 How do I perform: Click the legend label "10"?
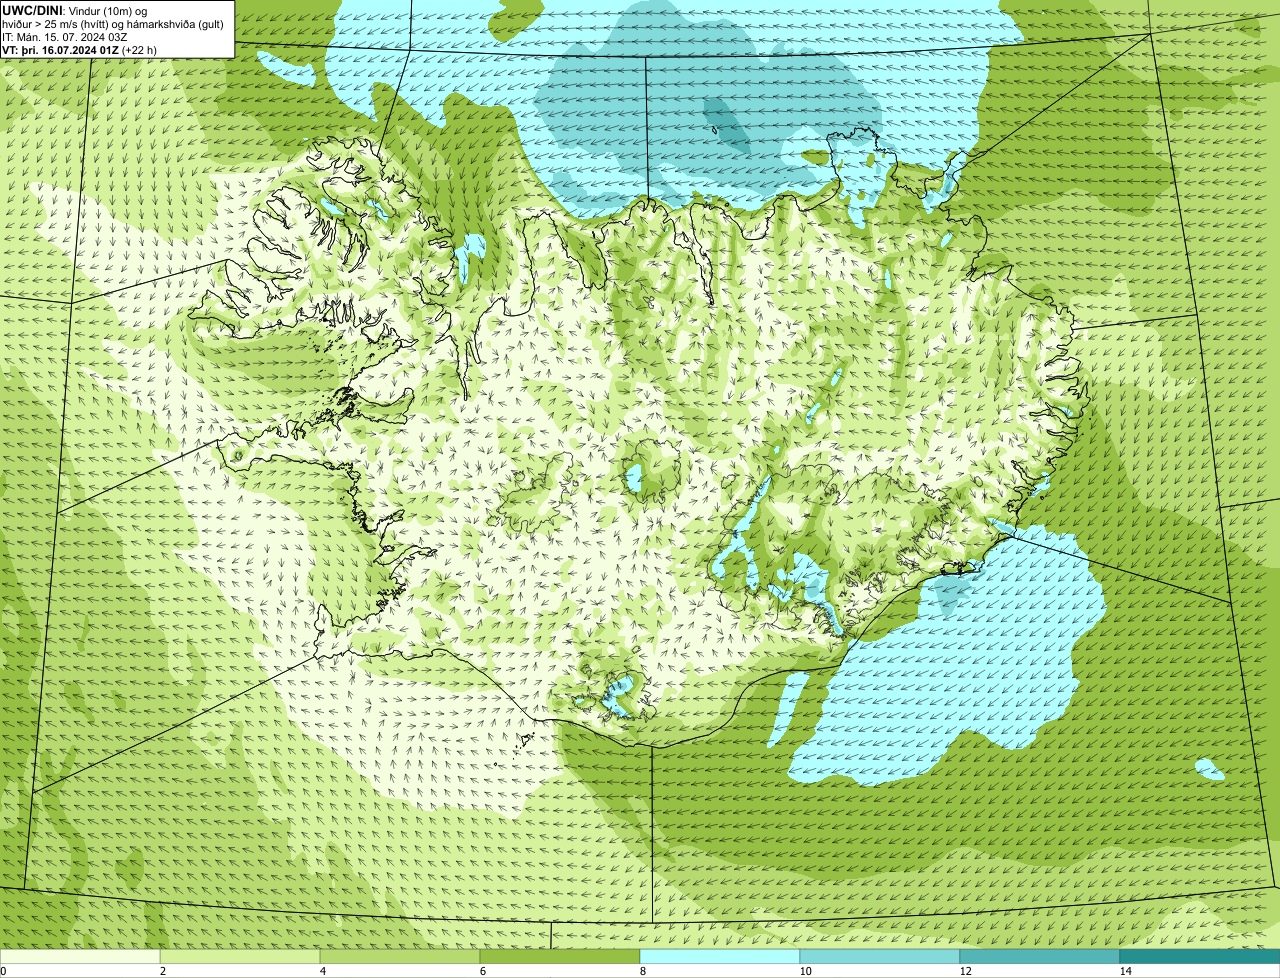pos(805,971)
